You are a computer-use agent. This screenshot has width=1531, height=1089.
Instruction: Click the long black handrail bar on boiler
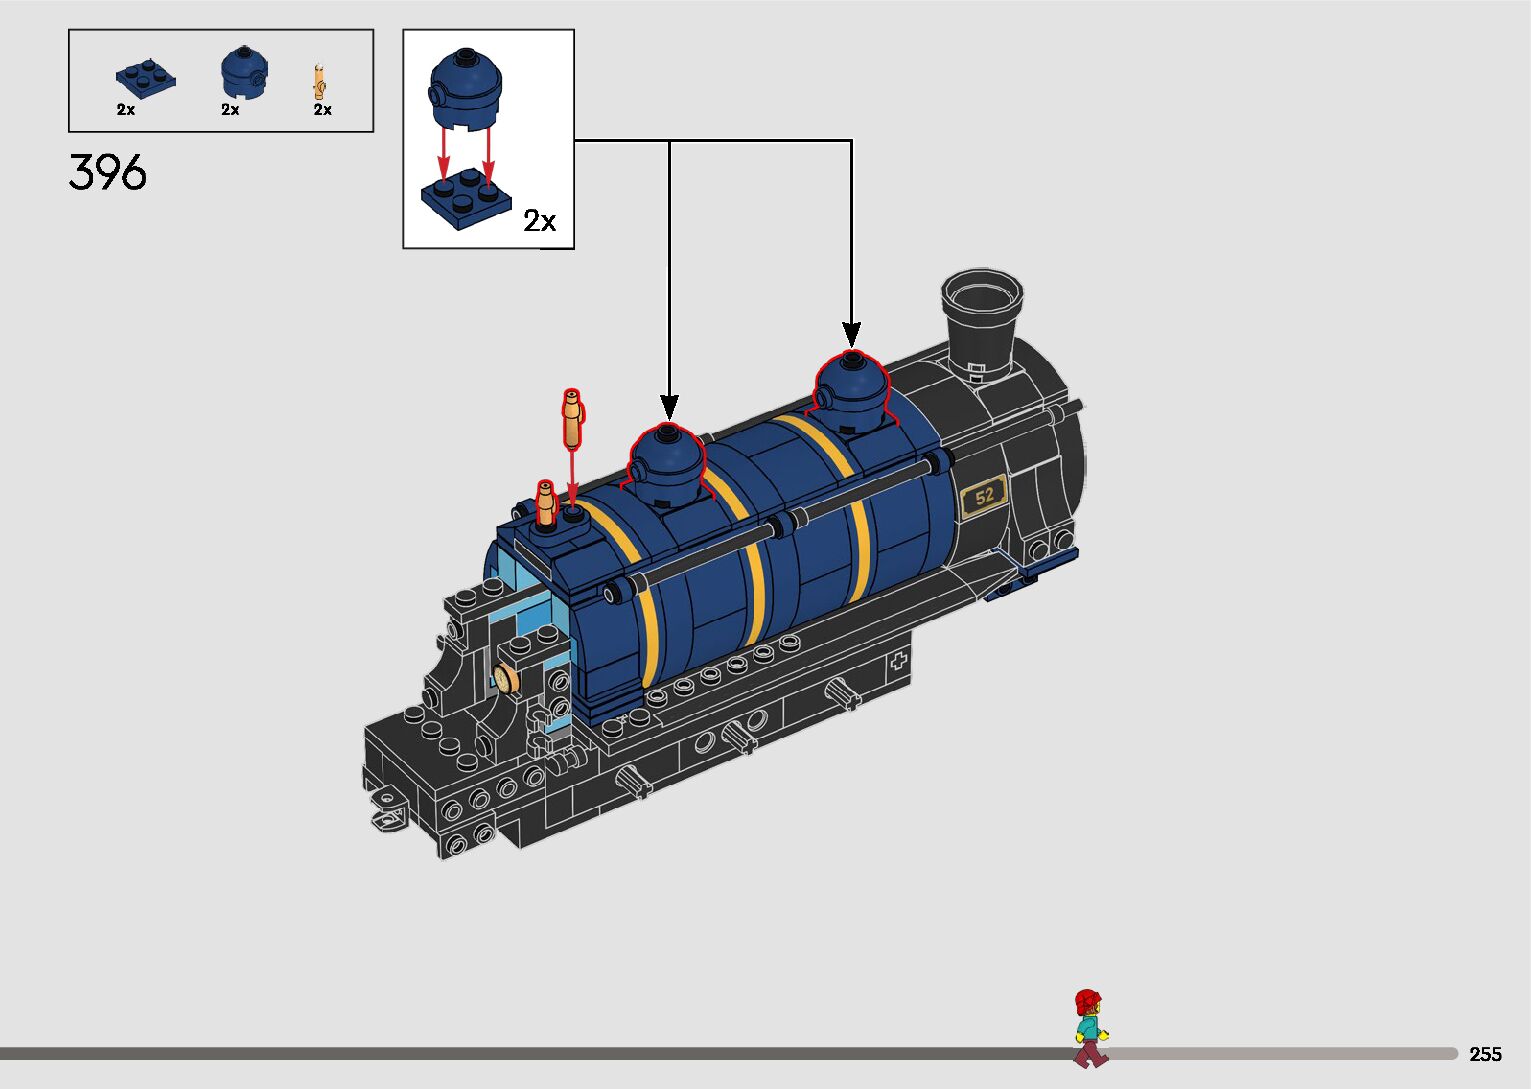click(780, 526)
